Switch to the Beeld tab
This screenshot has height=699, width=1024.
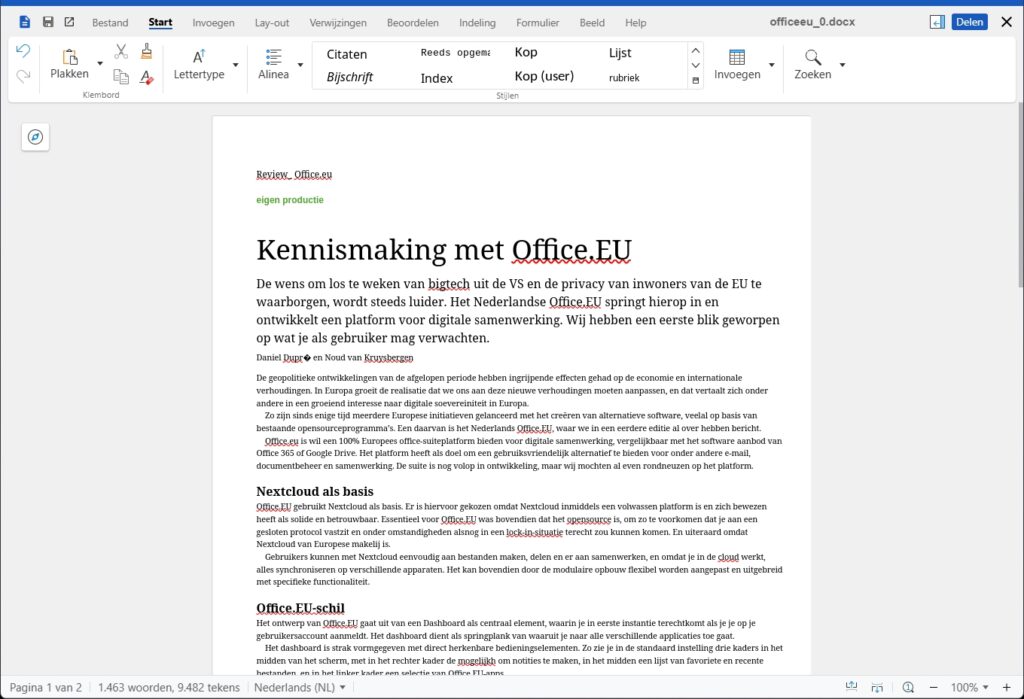click(x=592, y=23)
